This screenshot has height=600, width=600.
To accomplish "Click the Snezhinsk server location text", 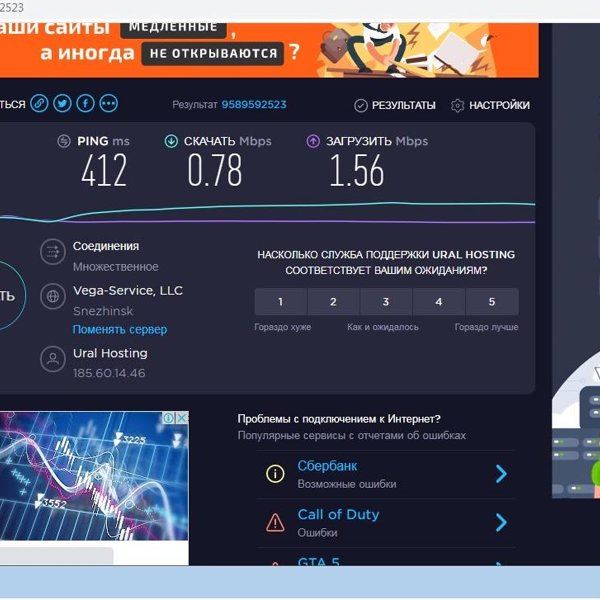I will click(x=103, y=311).
